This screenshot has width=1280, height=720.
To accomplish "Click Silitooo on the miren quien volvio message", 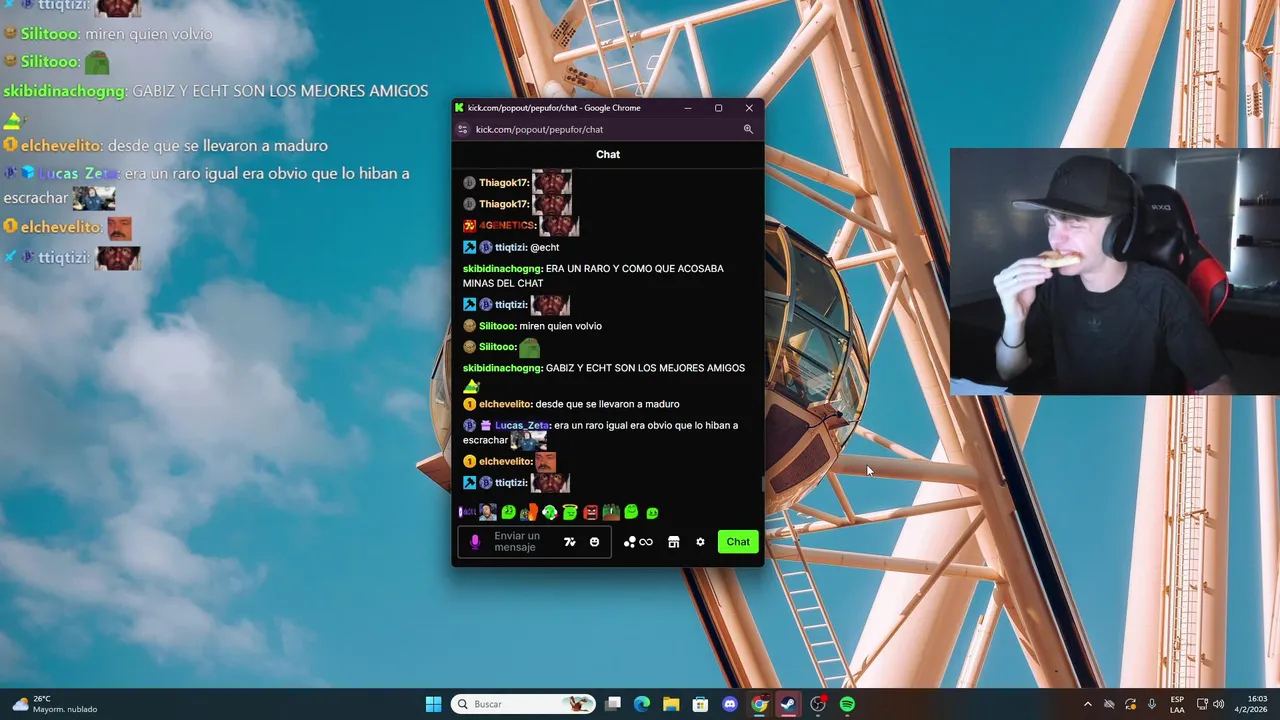I will coord(498,326).
